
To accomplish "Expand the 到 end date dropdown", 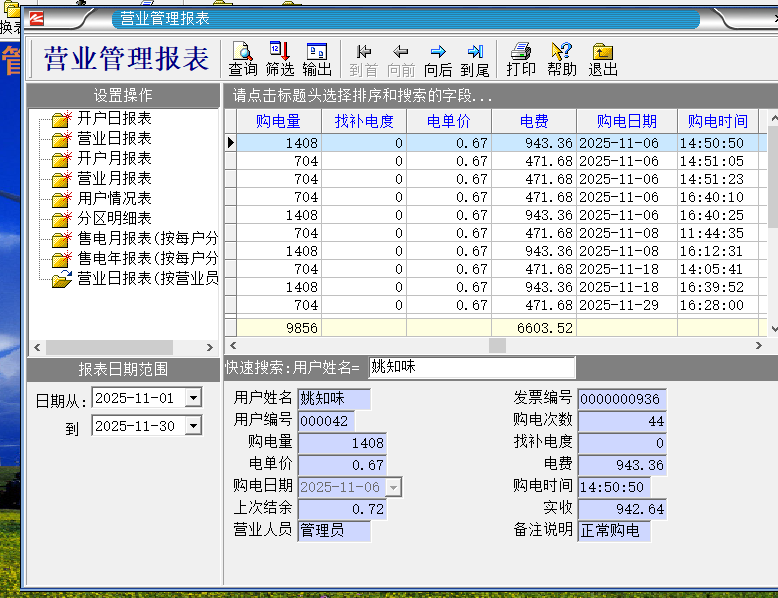I will pyautogui.click(x=193, y=426).
